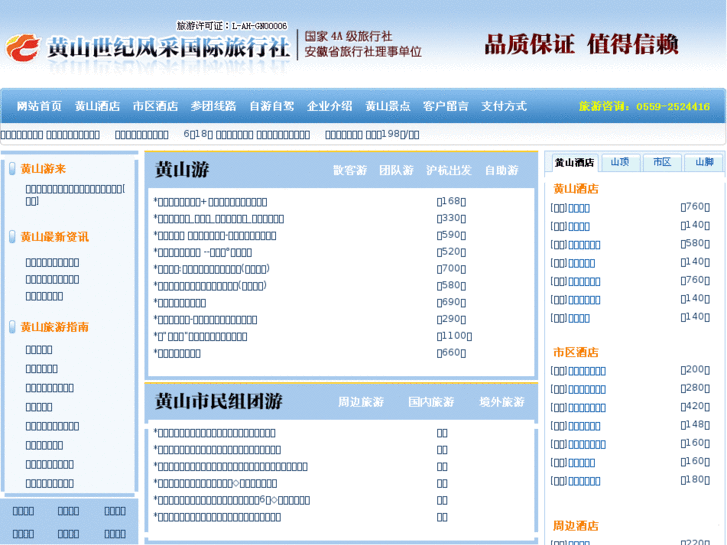Screen dimensions: 727x545
Task: Click the 黄山游来 sidebar heading
Action: [x=43, y=169]
